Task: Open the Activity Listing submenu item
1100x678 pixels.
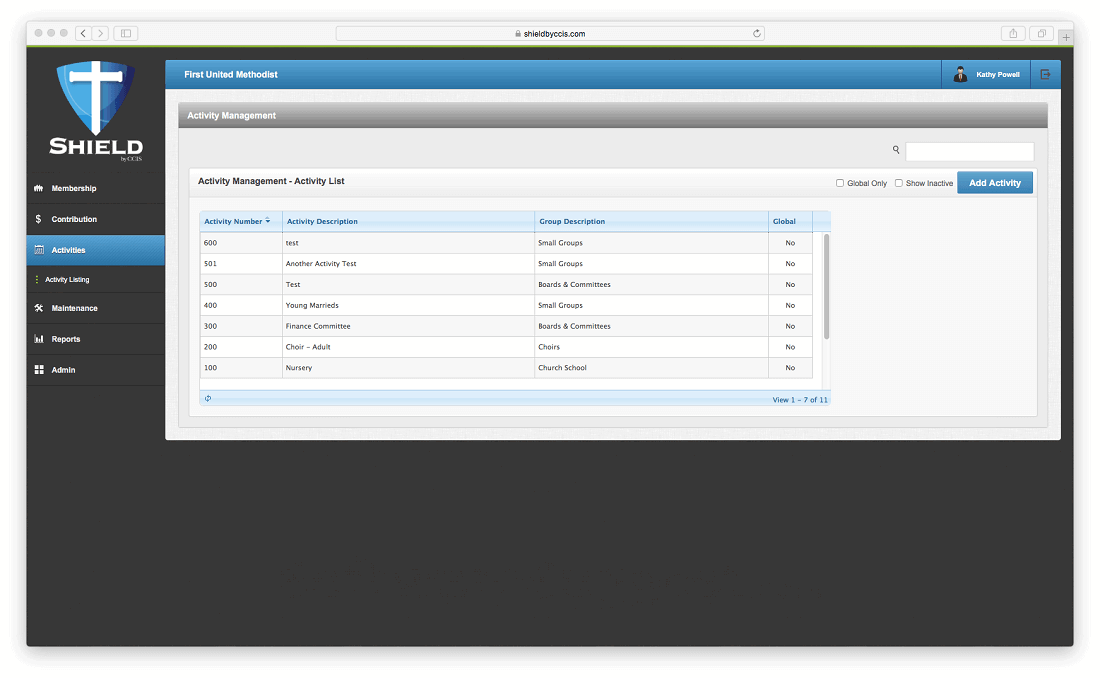Action: [67, 280]
